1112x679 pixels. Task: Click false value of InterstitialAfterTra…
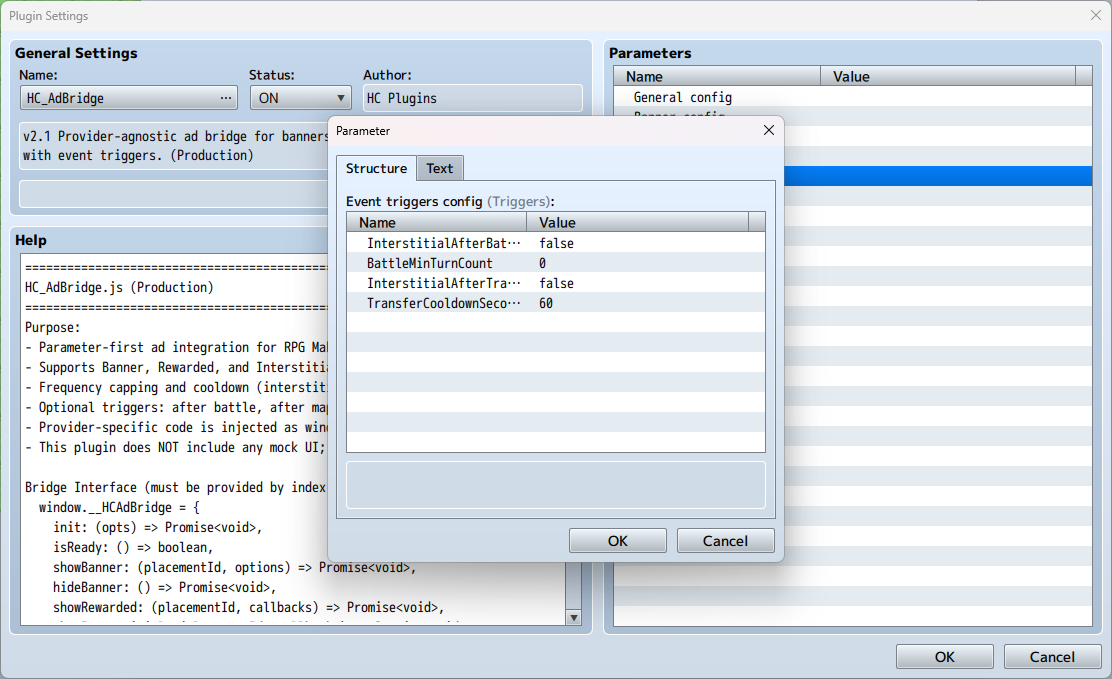point(556,283)
